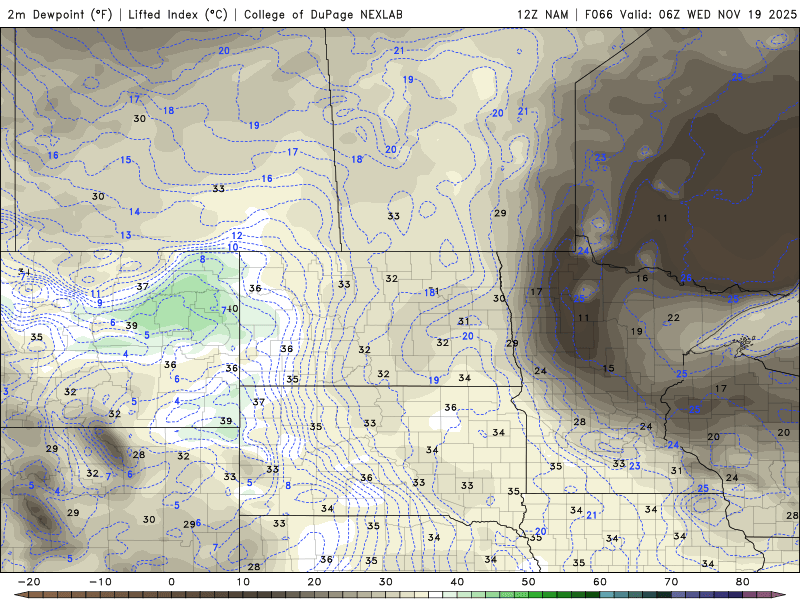The width and height of the screenshot is (800, 600).
Task: Click the black dewpoint value "19"
Action: [x=636, y=332]
